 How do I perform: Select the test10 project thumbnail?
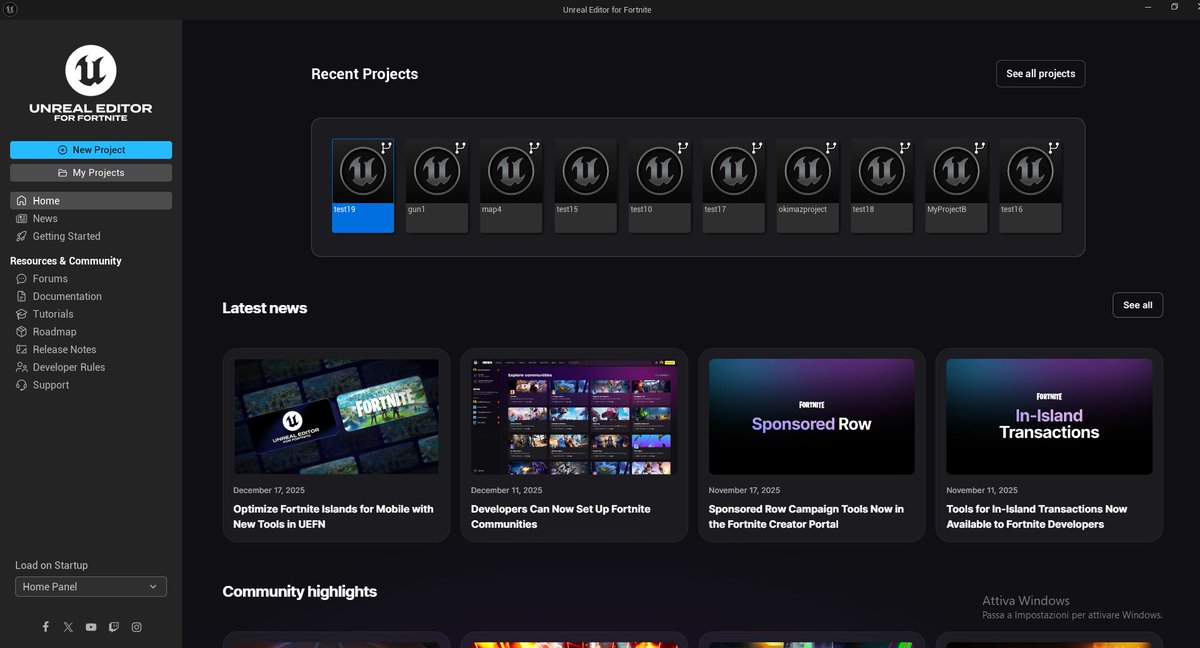point(659,186)
